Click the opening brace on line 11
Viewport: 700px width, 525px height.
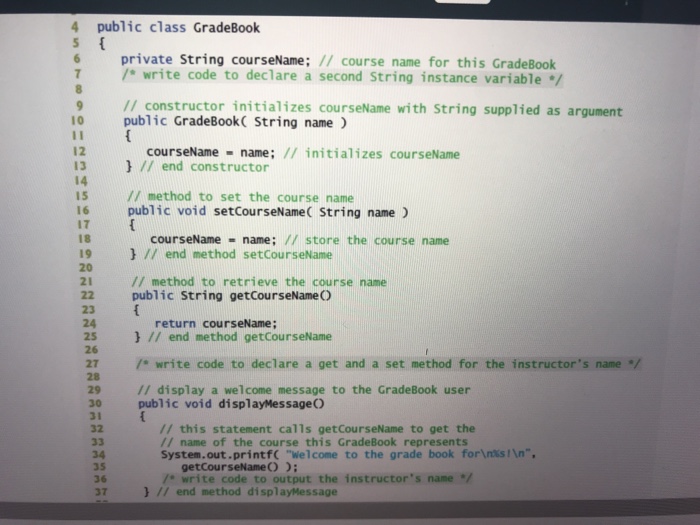[128, 136]
